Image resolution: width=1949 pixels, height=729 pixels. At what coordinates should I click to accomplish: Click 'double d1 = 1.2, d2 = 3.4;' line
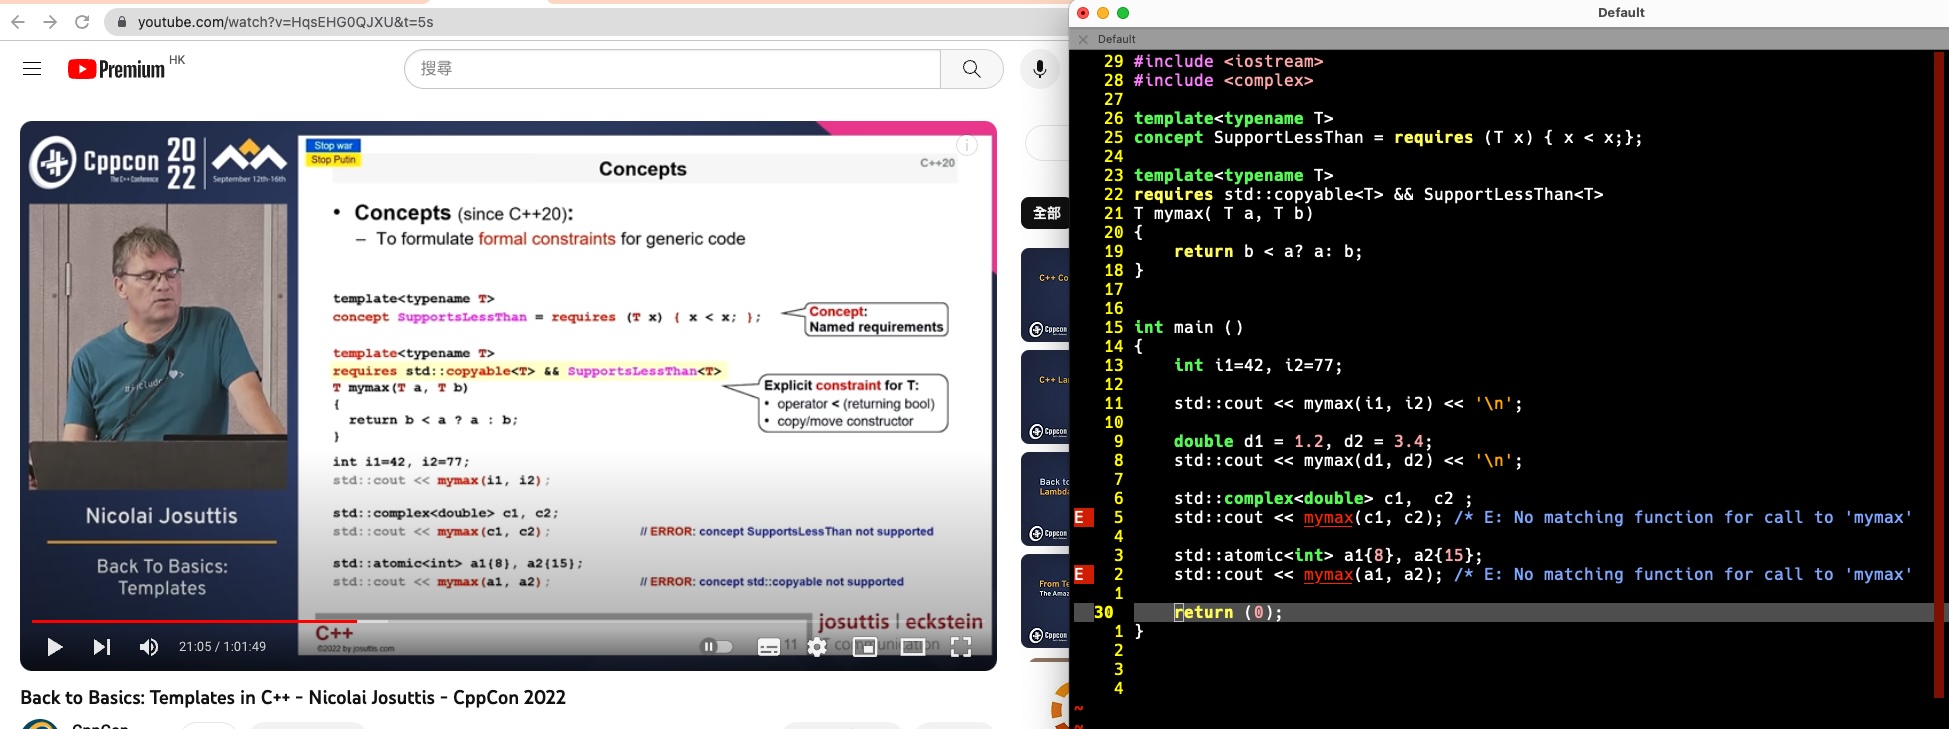click(1303, 441)
